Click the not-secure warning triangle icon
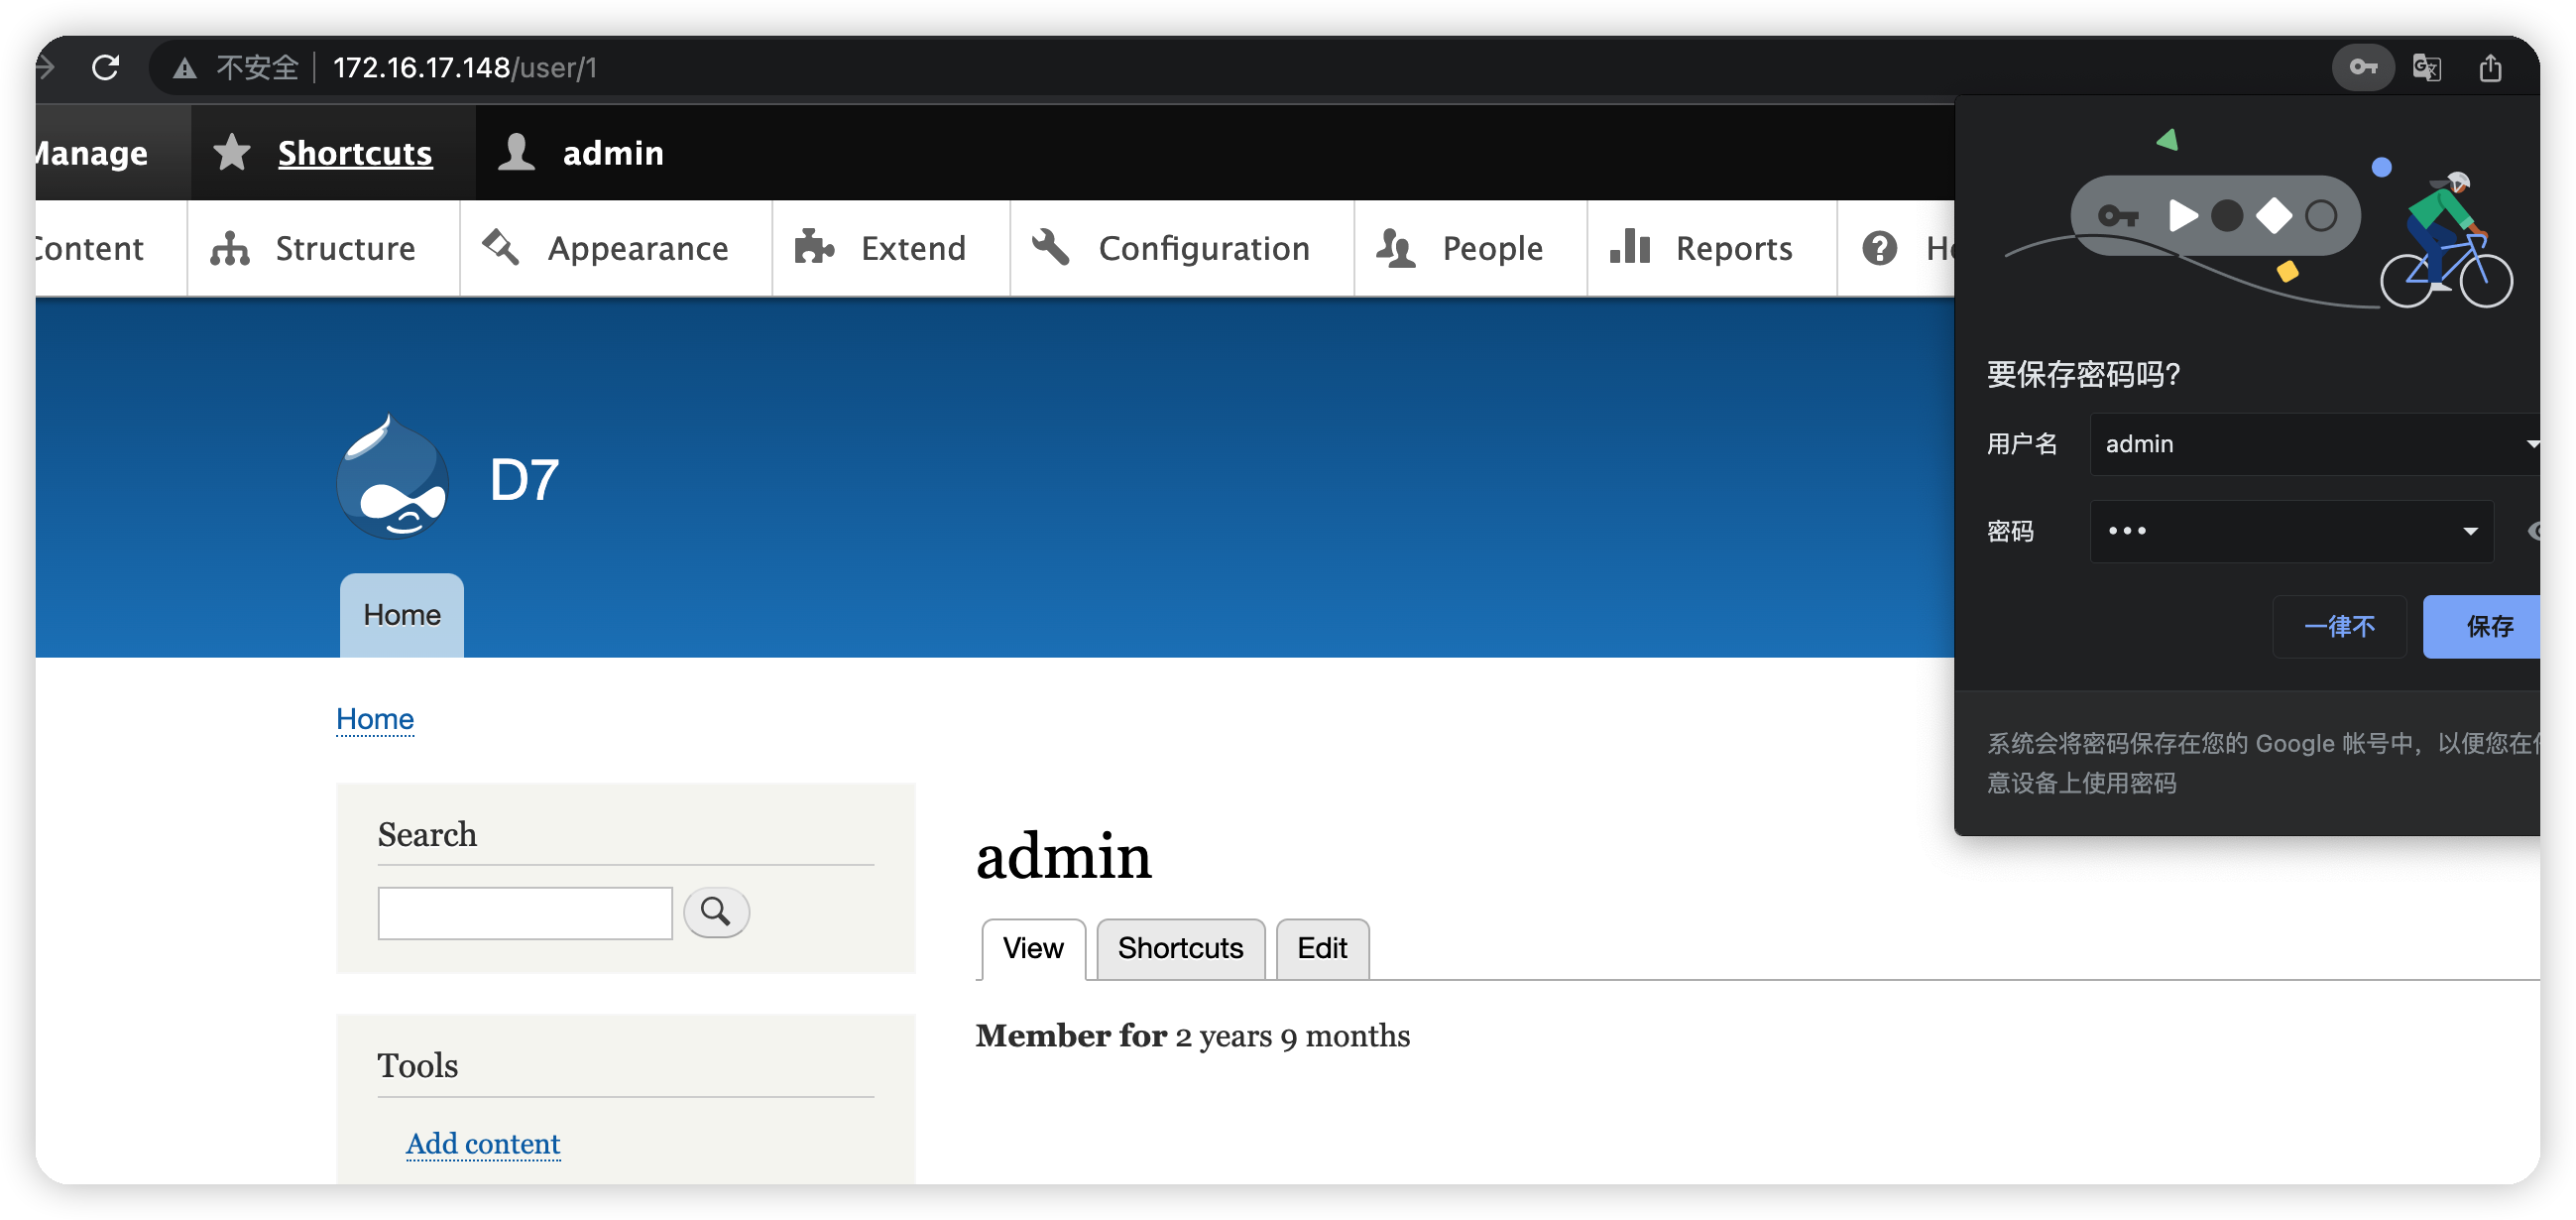The image size is (2576, 1220). pos(185,68)
